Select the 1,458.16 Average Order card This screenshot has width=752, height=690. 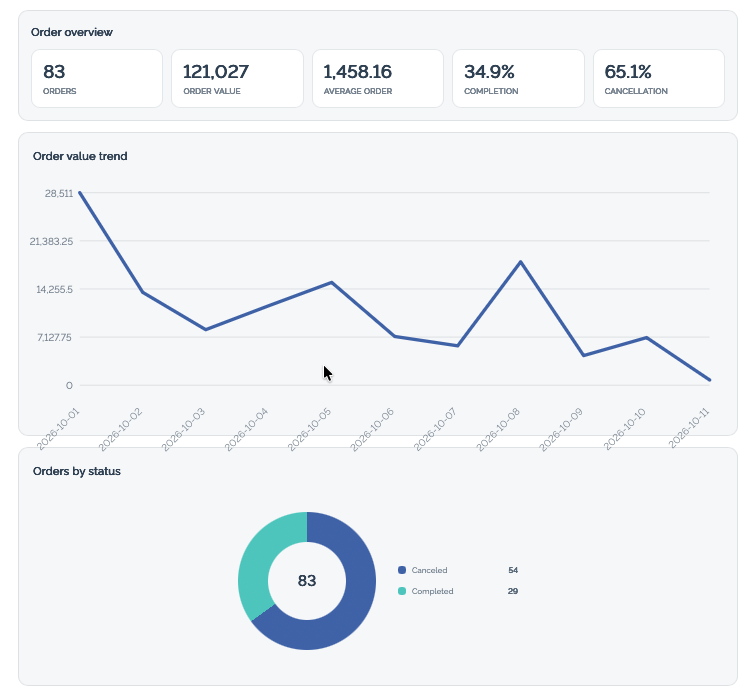click(x=378, y=79)
